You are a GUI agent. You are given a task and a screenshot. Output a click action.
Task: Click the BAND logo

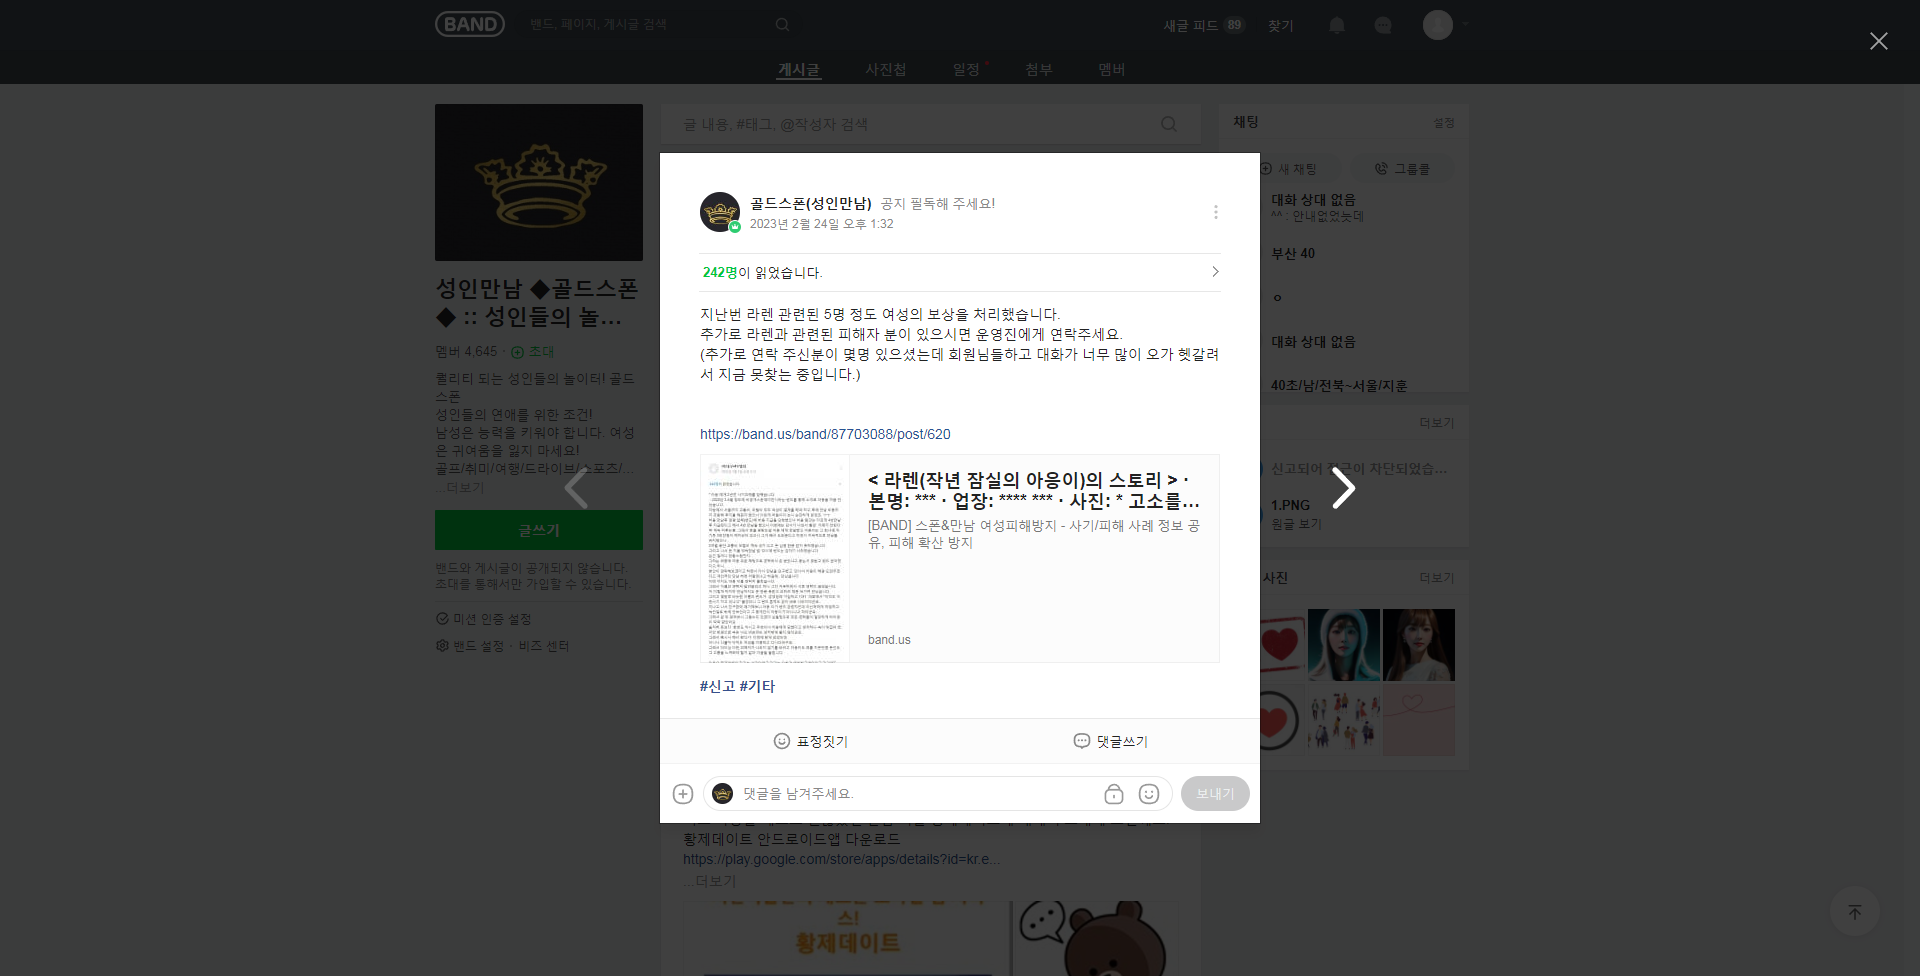pos(469,24)
